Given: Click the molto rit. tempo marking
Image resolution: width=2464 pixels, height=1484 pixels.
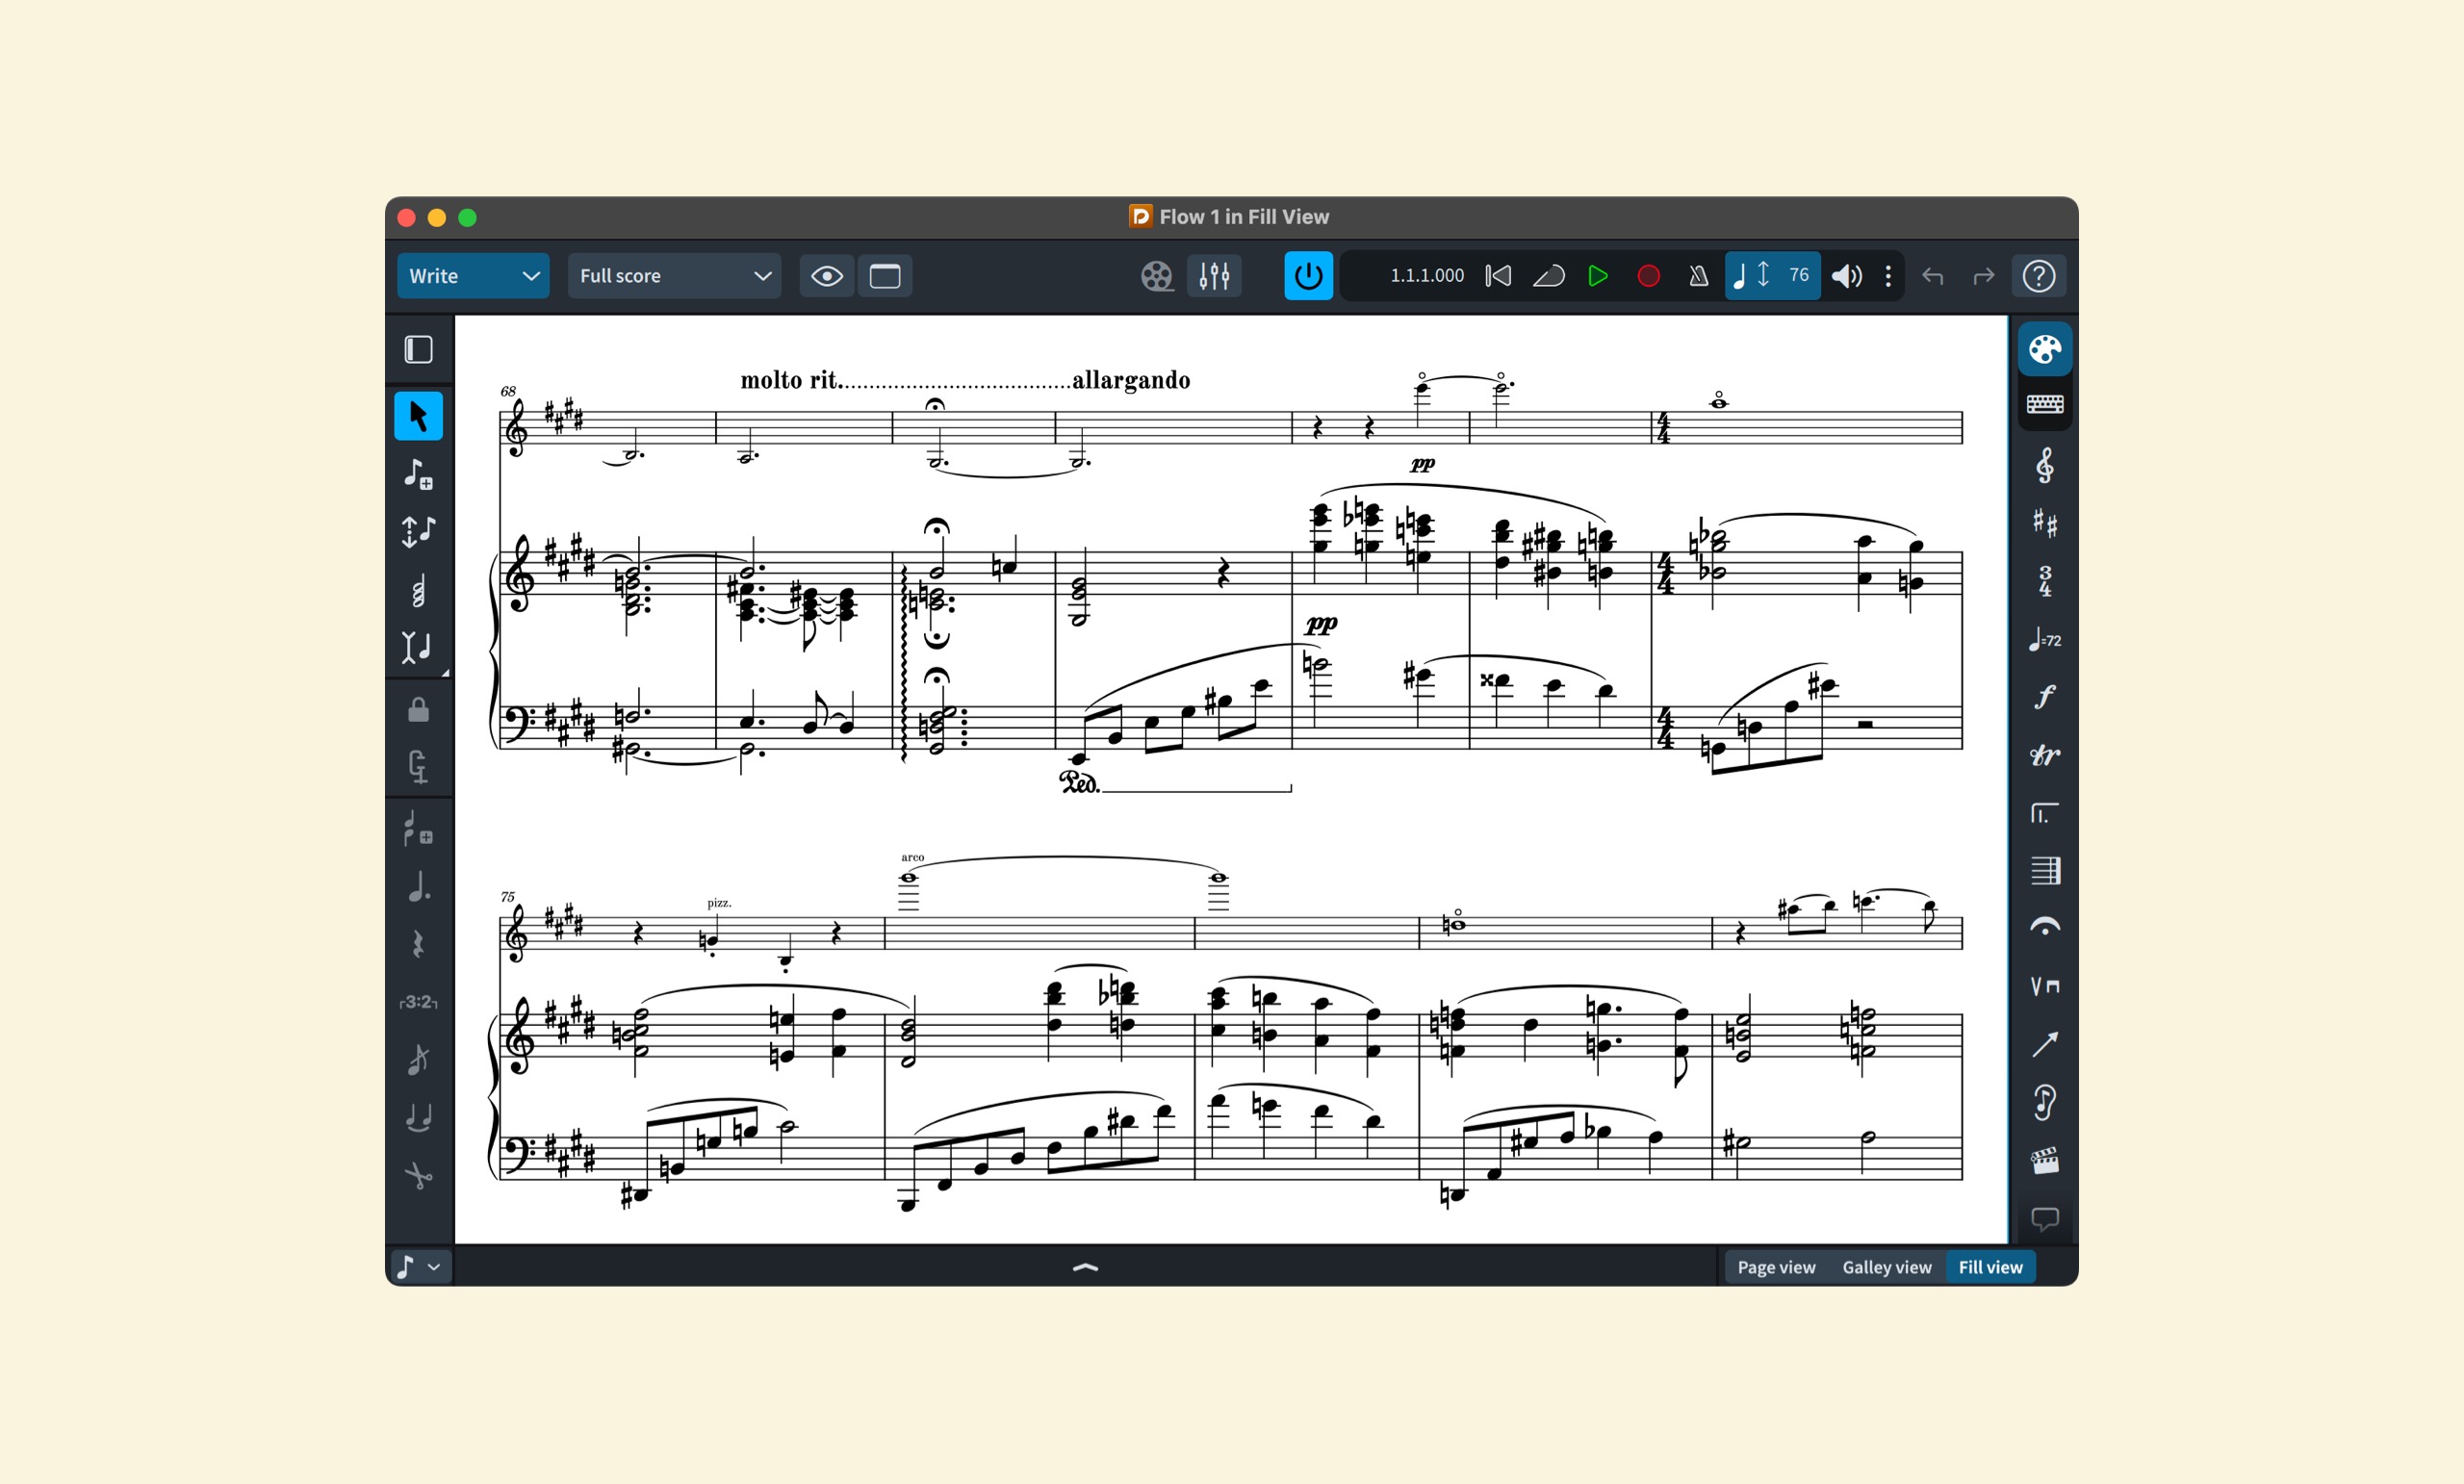Looking at the screenshot, I should [x=791, y=380].
